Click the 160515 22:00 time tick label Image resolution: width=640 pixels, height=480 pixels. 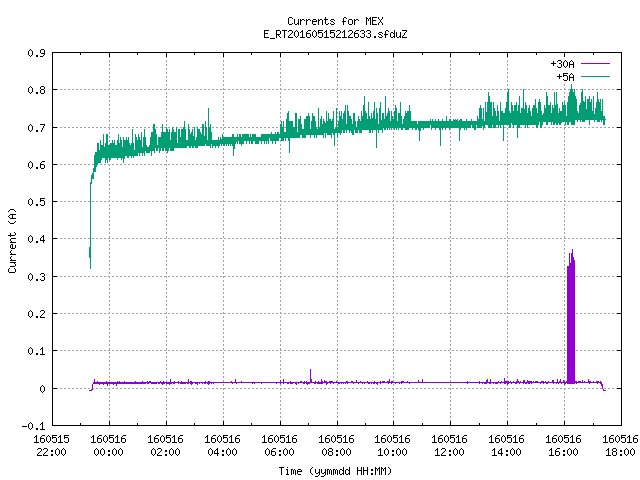point(51,445)
